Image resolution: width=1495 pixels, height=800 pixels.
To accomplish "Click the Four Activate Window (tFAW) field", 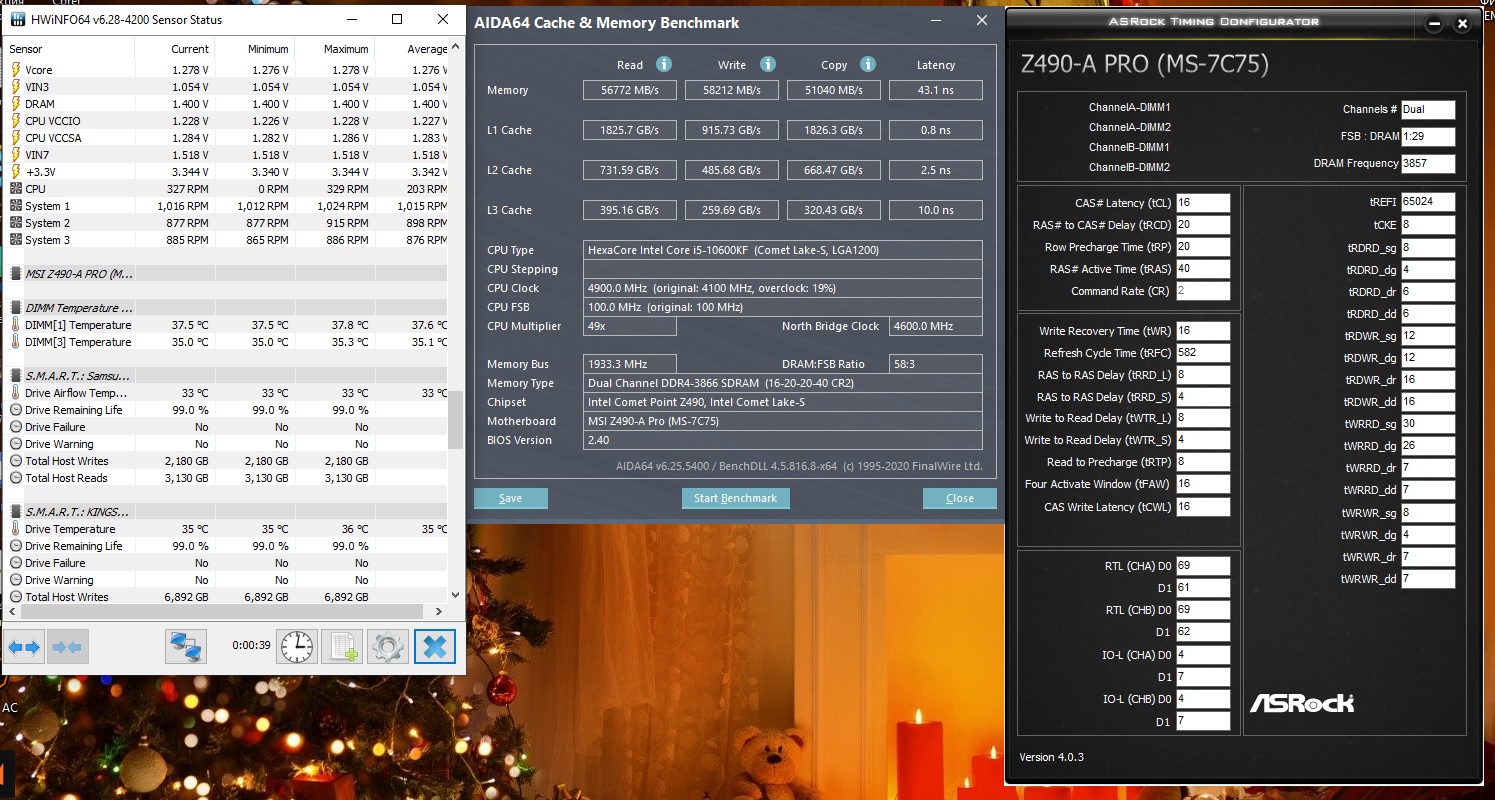I will (1203, 484).
